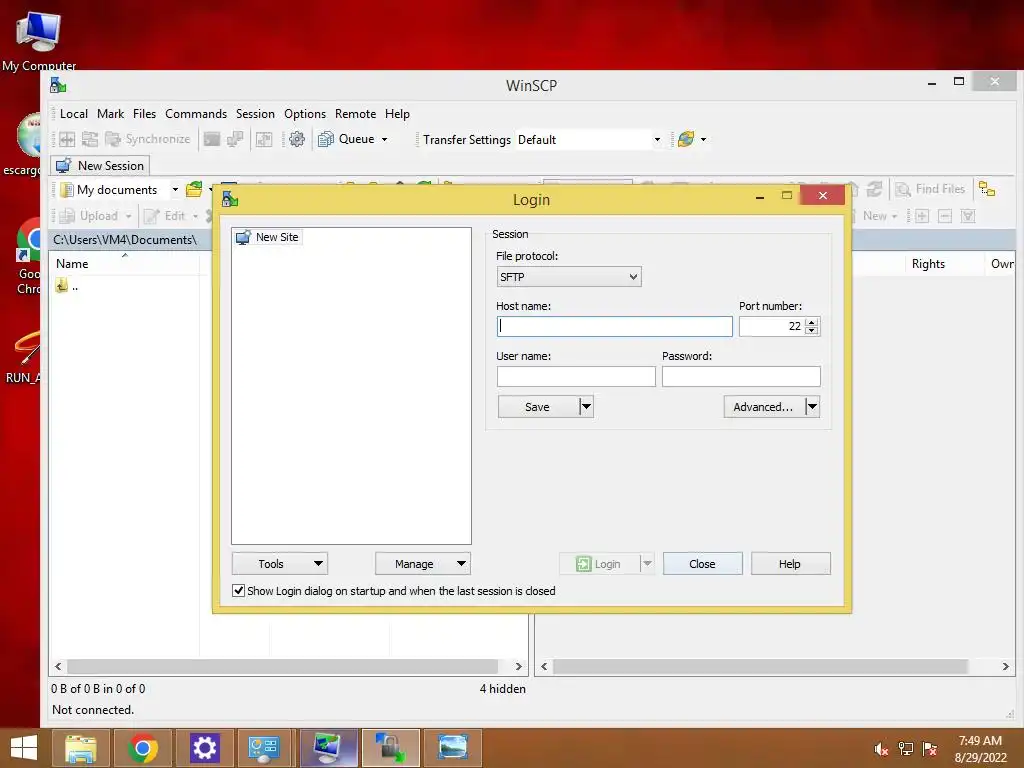1024x768 pixels.
Task: Click the Password input field
Action: coord(741,376)
